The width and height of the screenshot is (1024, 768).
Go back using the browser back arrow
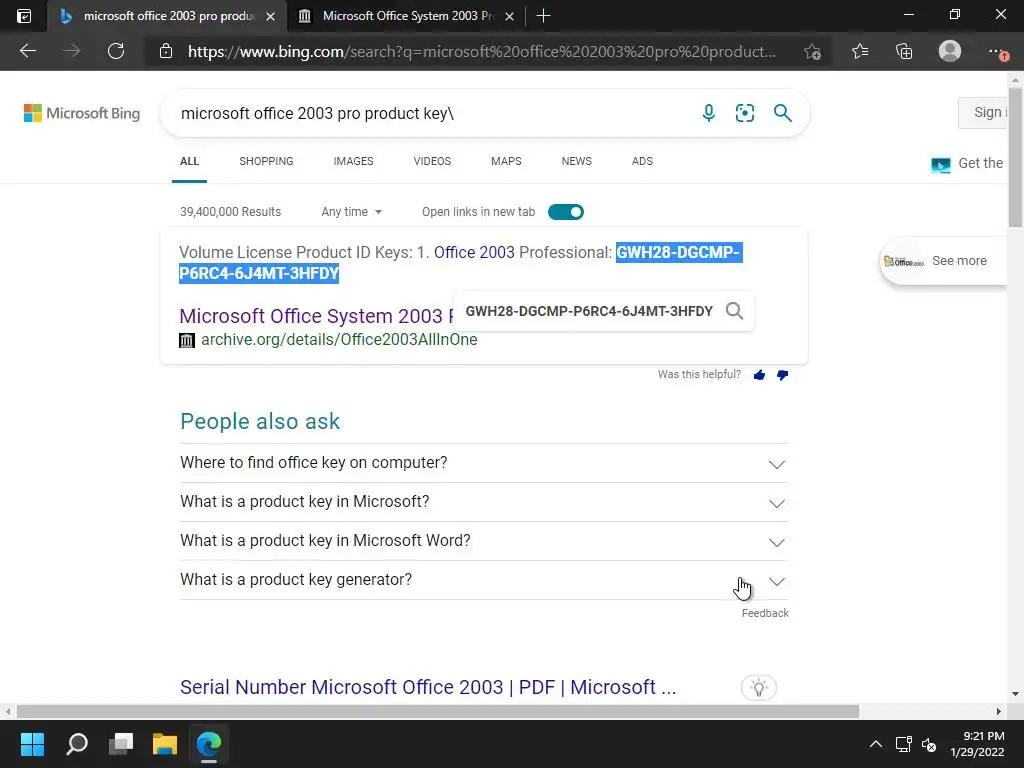point(28,51)
